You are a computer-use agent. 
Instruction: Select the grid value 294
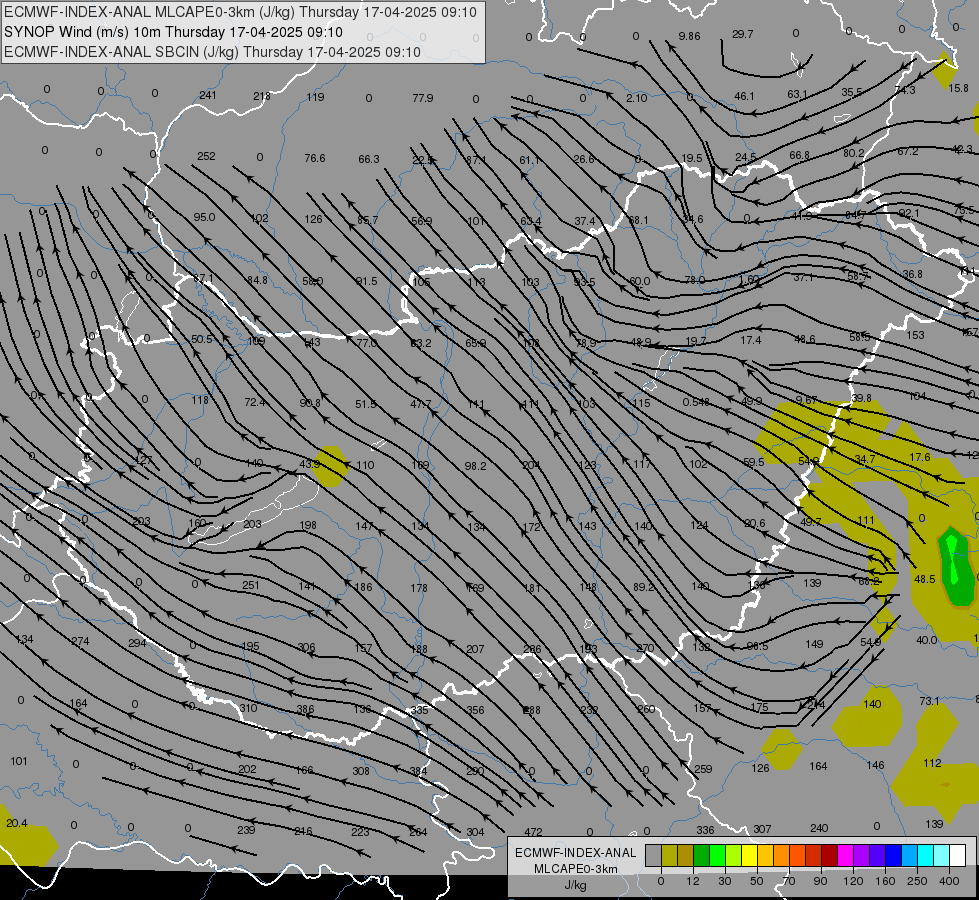137,643
